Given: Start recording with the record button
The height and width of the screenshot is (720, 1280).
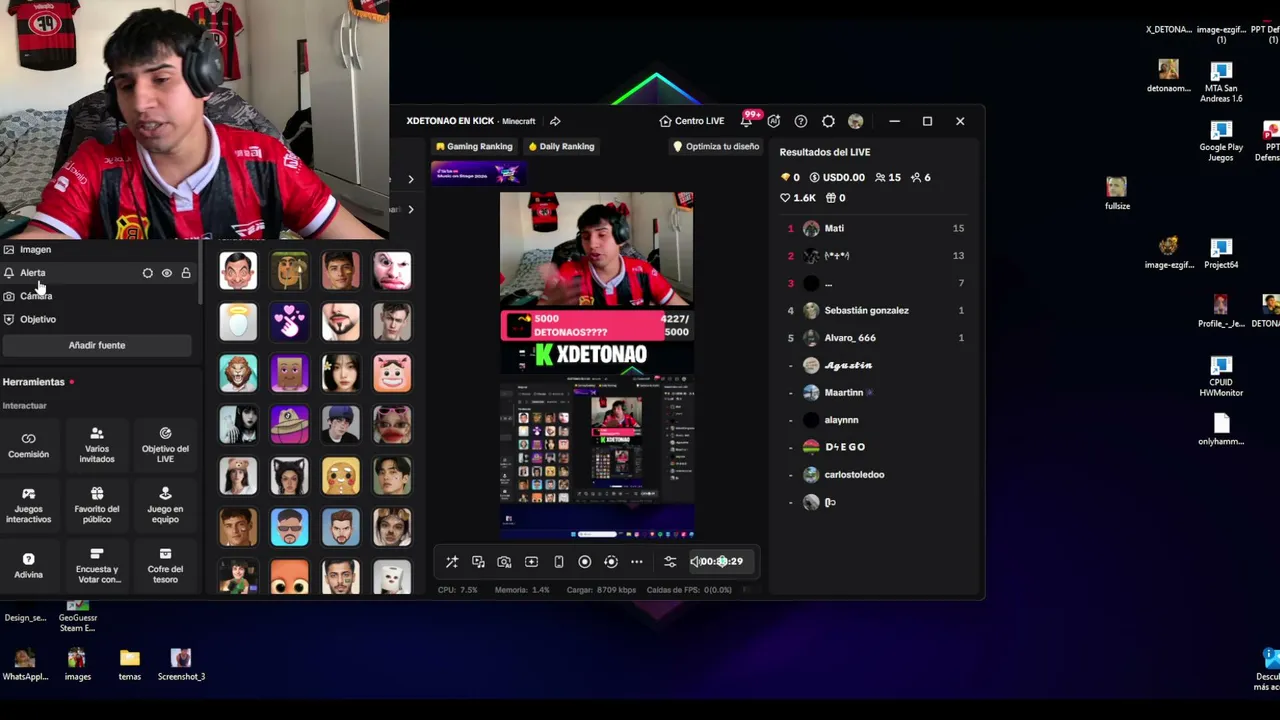Looking at the screenshot, I should (x=585, y=562).
